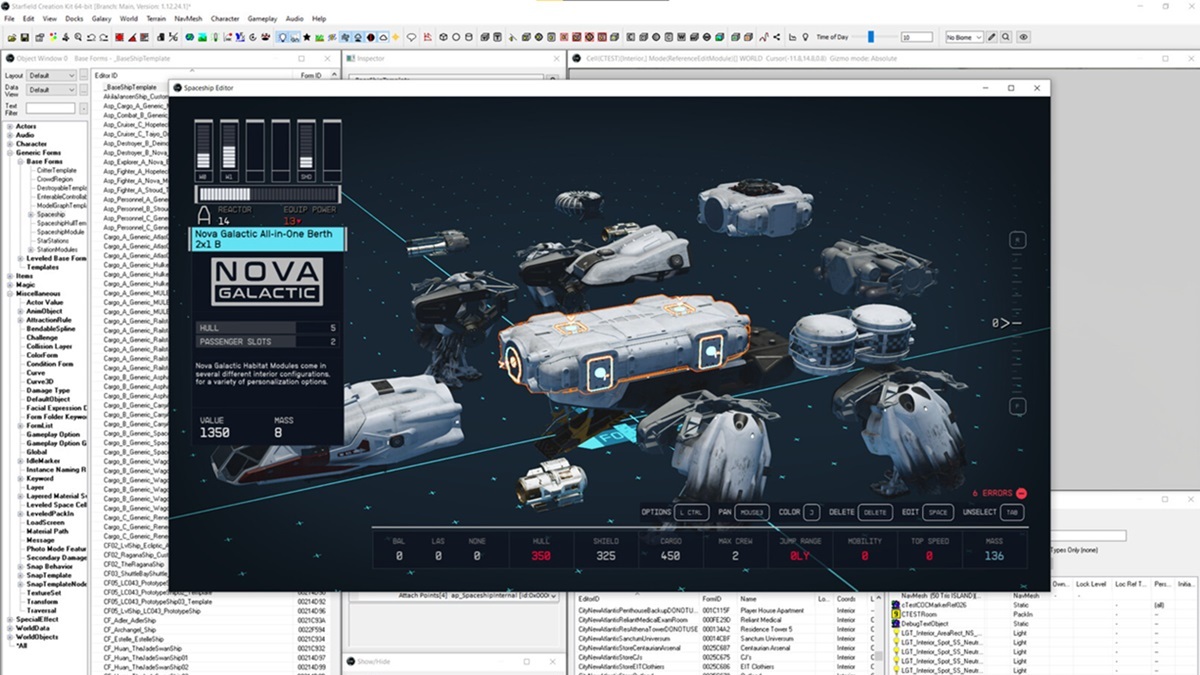
Task: Click the Text Filter input field
Action: pos(50,108)
